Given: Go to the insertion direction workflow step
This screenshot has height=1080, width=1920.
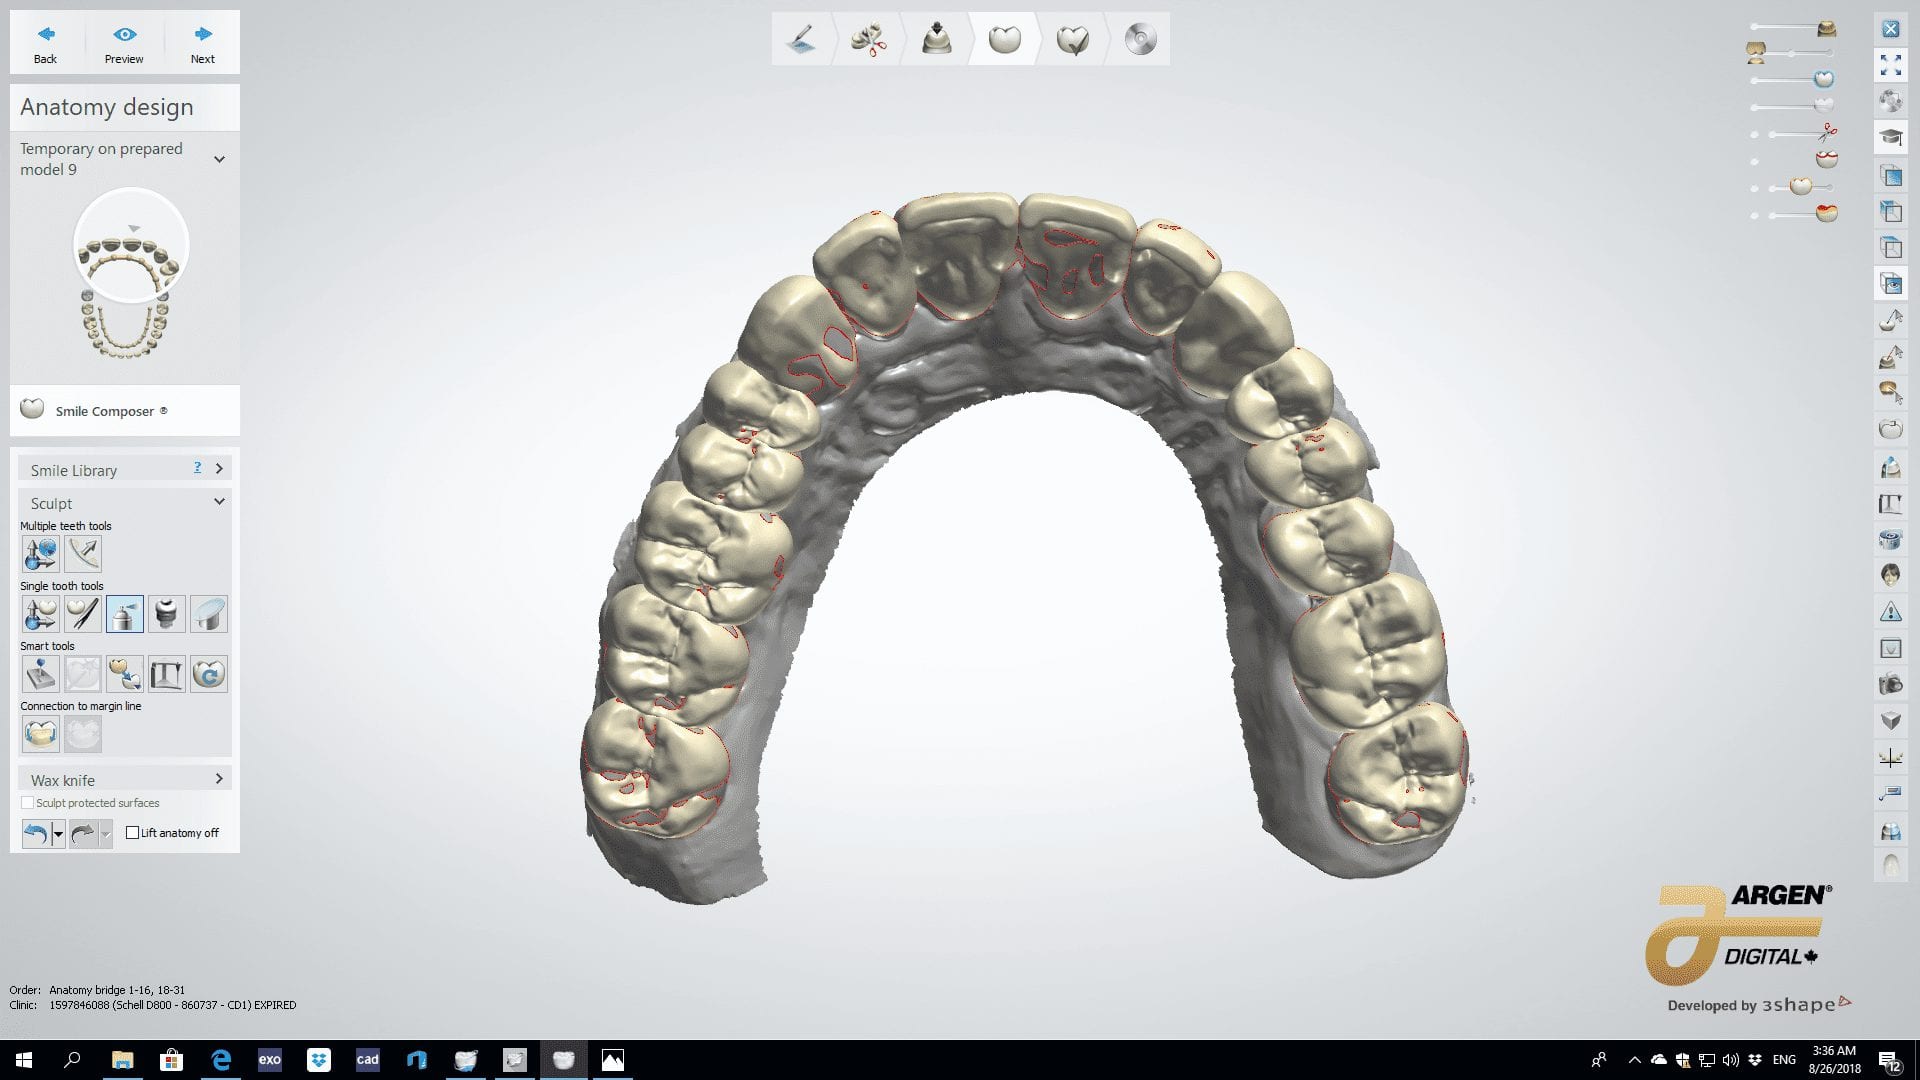Looking at the screenshot, I should [936, 39].
